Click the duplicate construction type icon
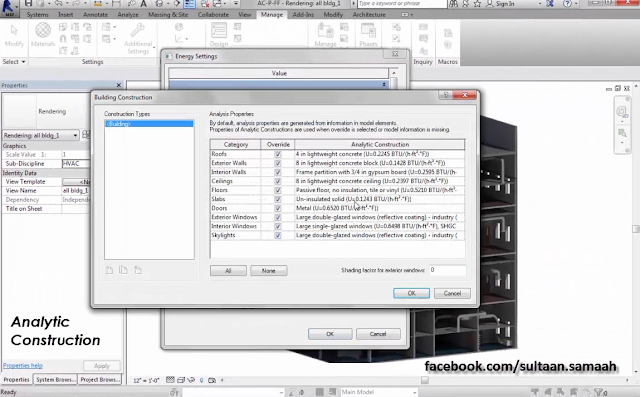 click(x=123, y=270)
